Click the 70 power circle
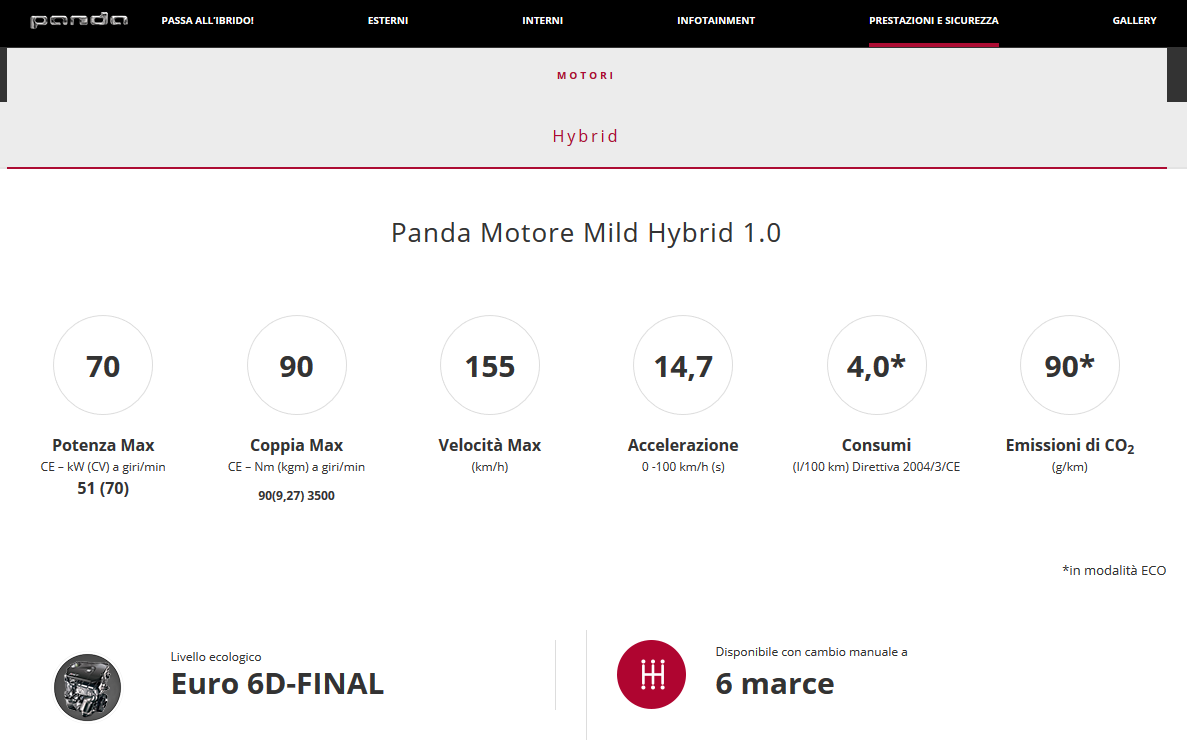The width and height of the screenshot is (1187, 740). (x=103, y=365)
